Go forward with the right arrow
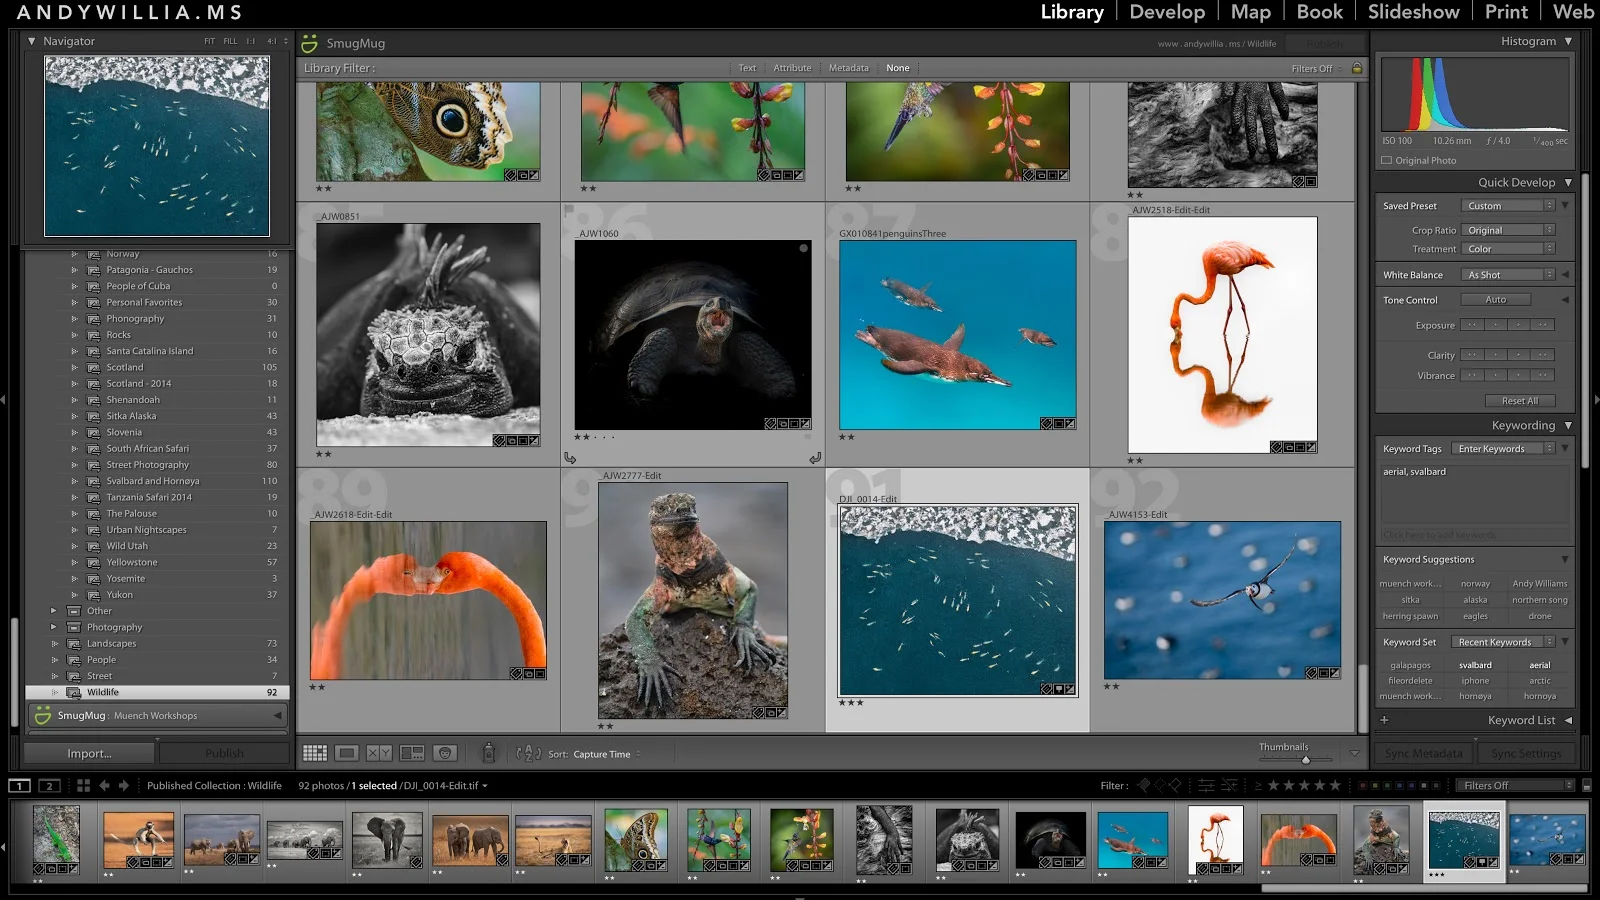The width and height of the screenshot is (1600, 900). point(124,786)
